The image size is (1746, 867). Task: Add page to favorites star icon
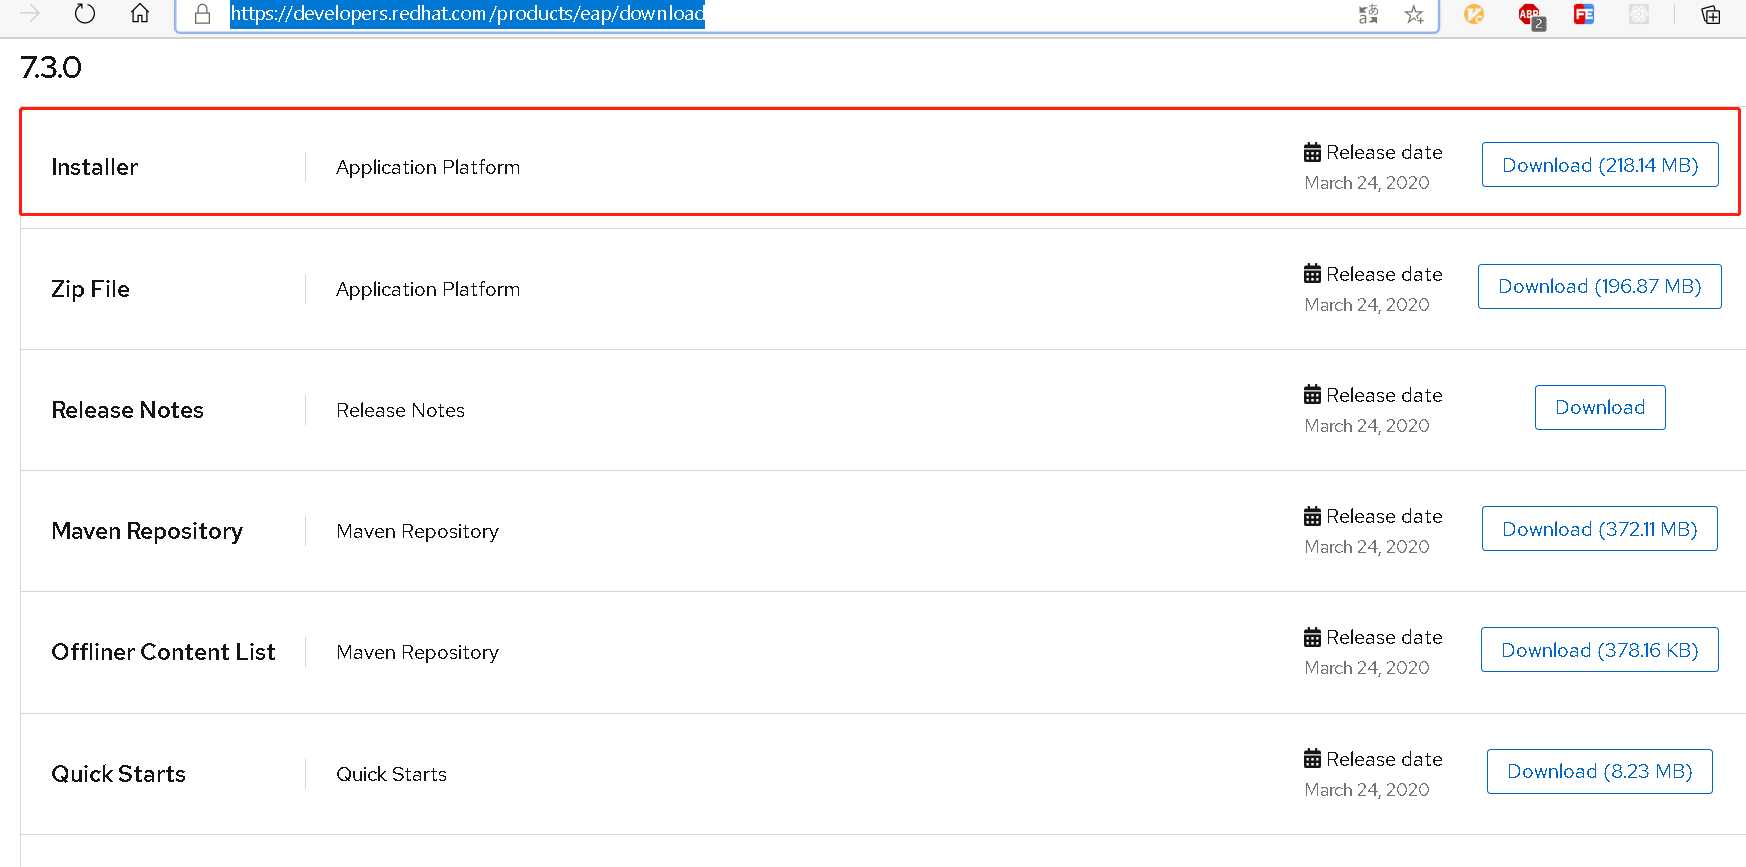click(x=1414, y=14)
